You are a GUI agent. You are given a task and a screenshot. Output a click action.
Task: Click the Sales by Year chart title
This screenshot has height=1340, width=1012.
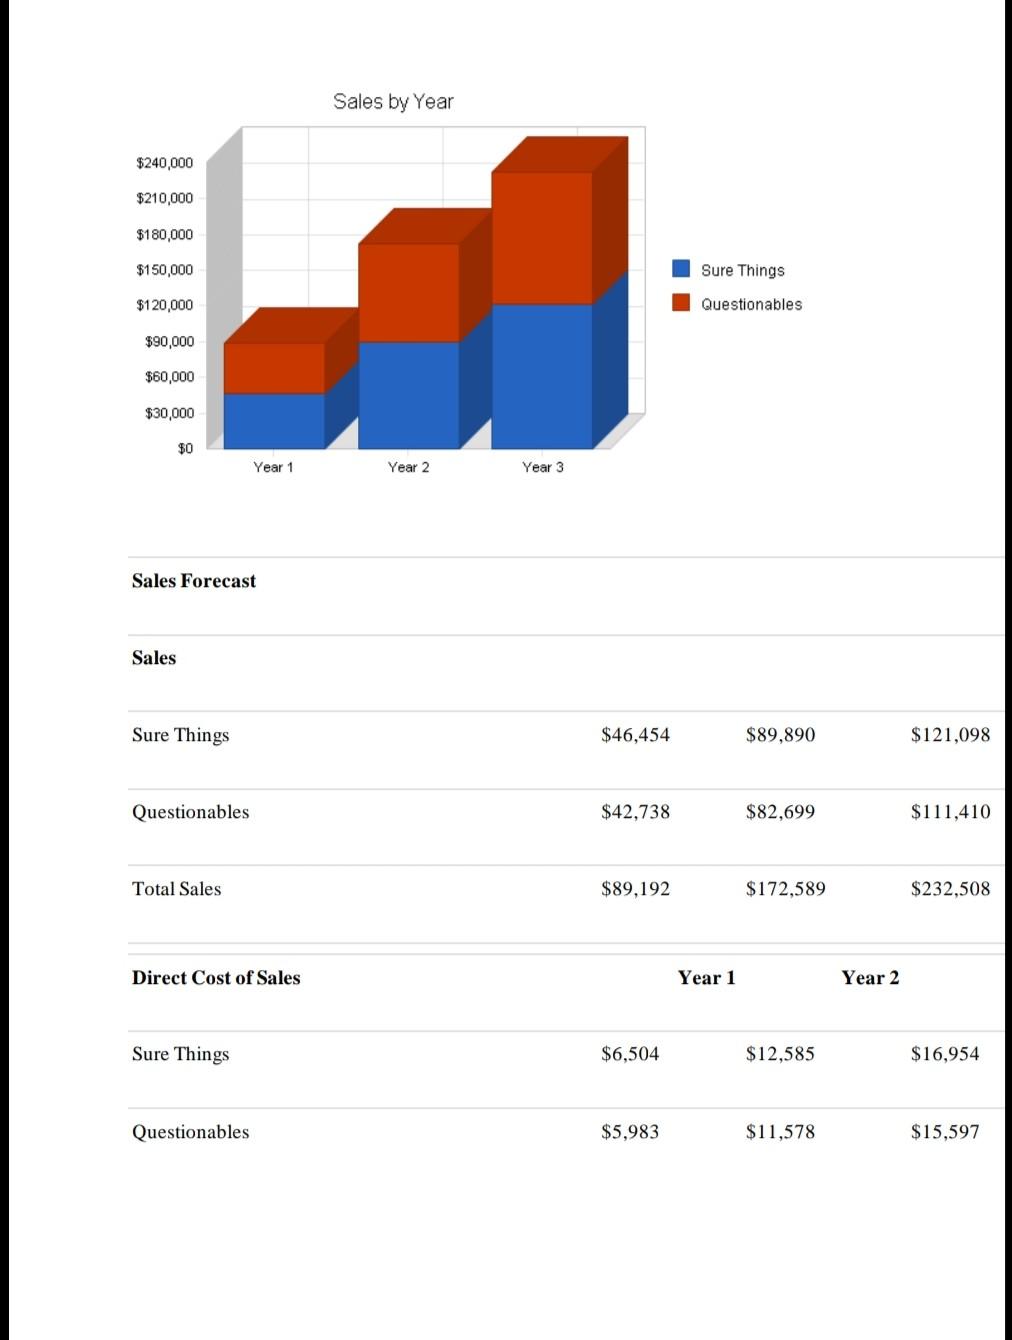(393, 101)
